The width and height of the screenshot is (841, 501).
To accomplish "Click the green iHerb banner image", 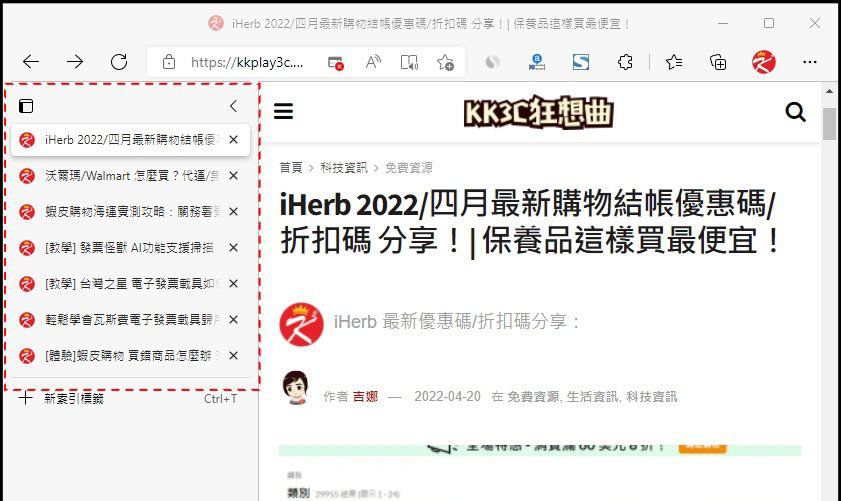I will point(540,450).
